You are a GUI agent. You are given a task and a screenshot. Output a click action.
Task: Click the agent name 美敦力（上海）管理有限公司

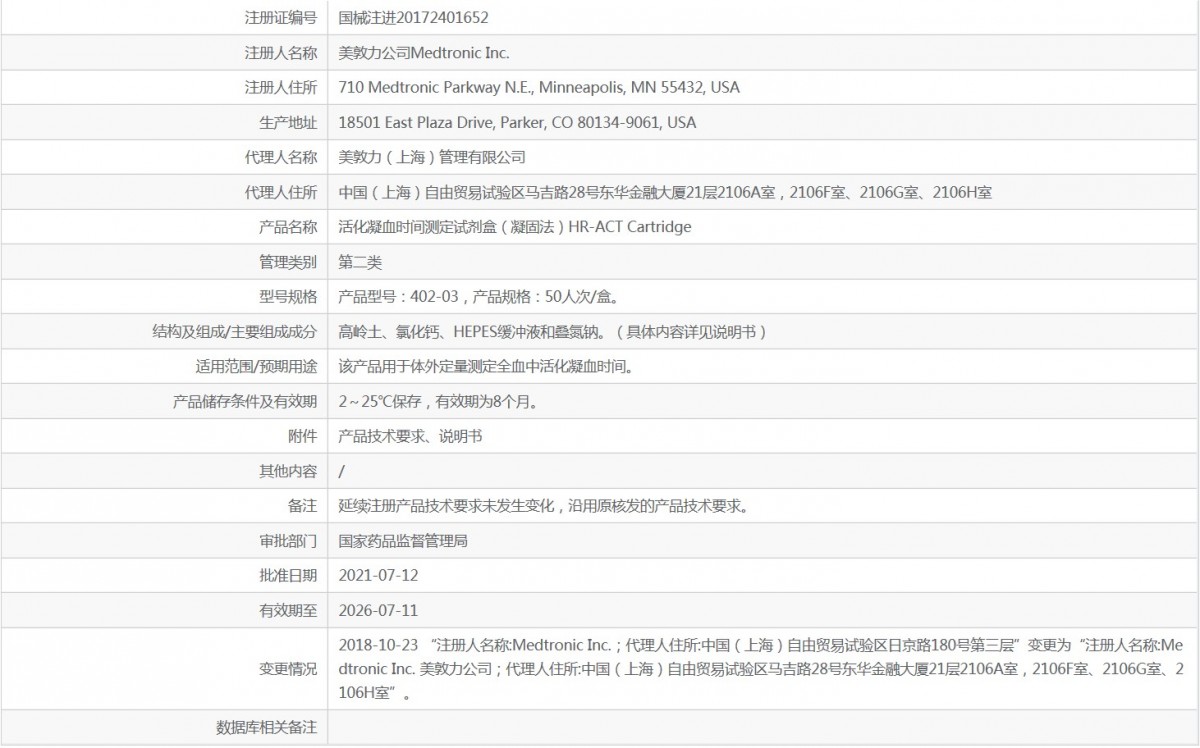pyautogui.click(x=440, y=157)
